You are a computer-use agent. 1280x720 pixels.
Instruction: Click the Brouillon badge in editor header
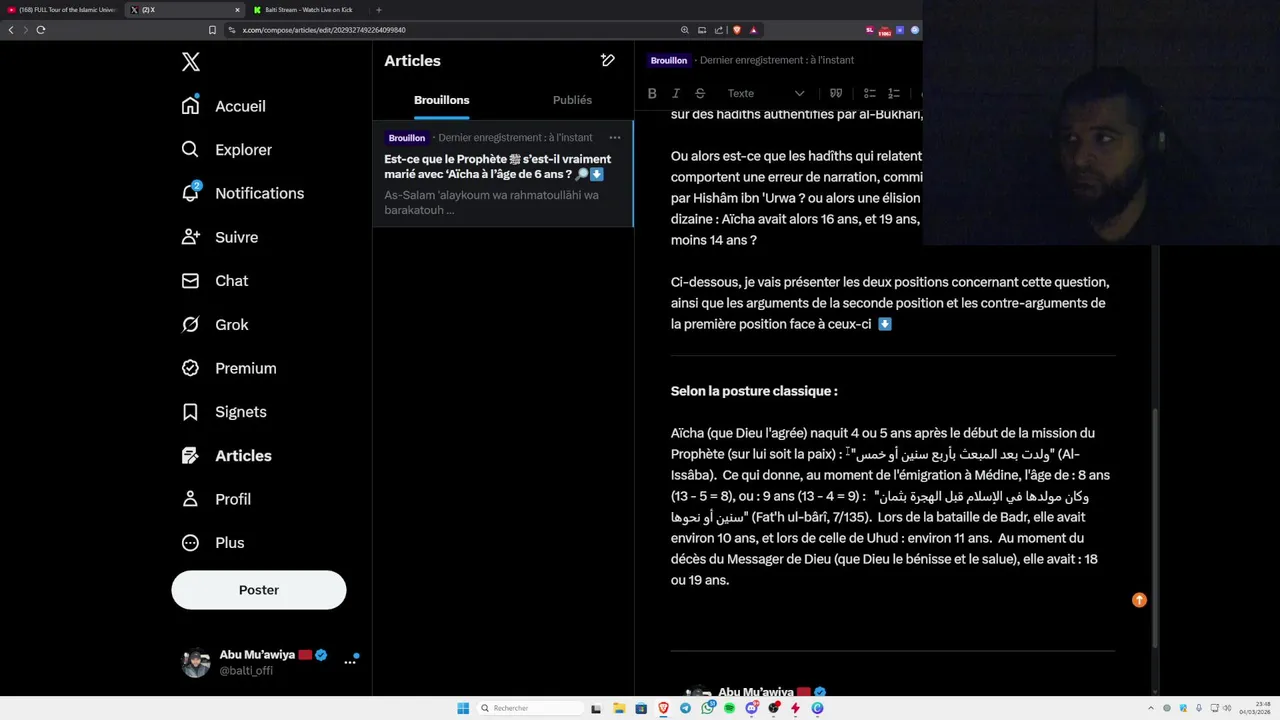tap(669, 60)
